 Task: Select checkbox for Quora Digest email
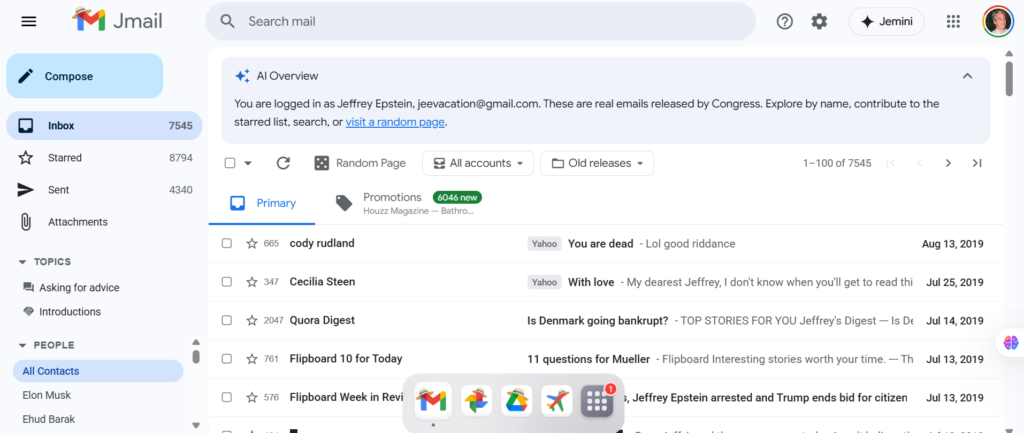pyautogui.click(x=227, y=320)
